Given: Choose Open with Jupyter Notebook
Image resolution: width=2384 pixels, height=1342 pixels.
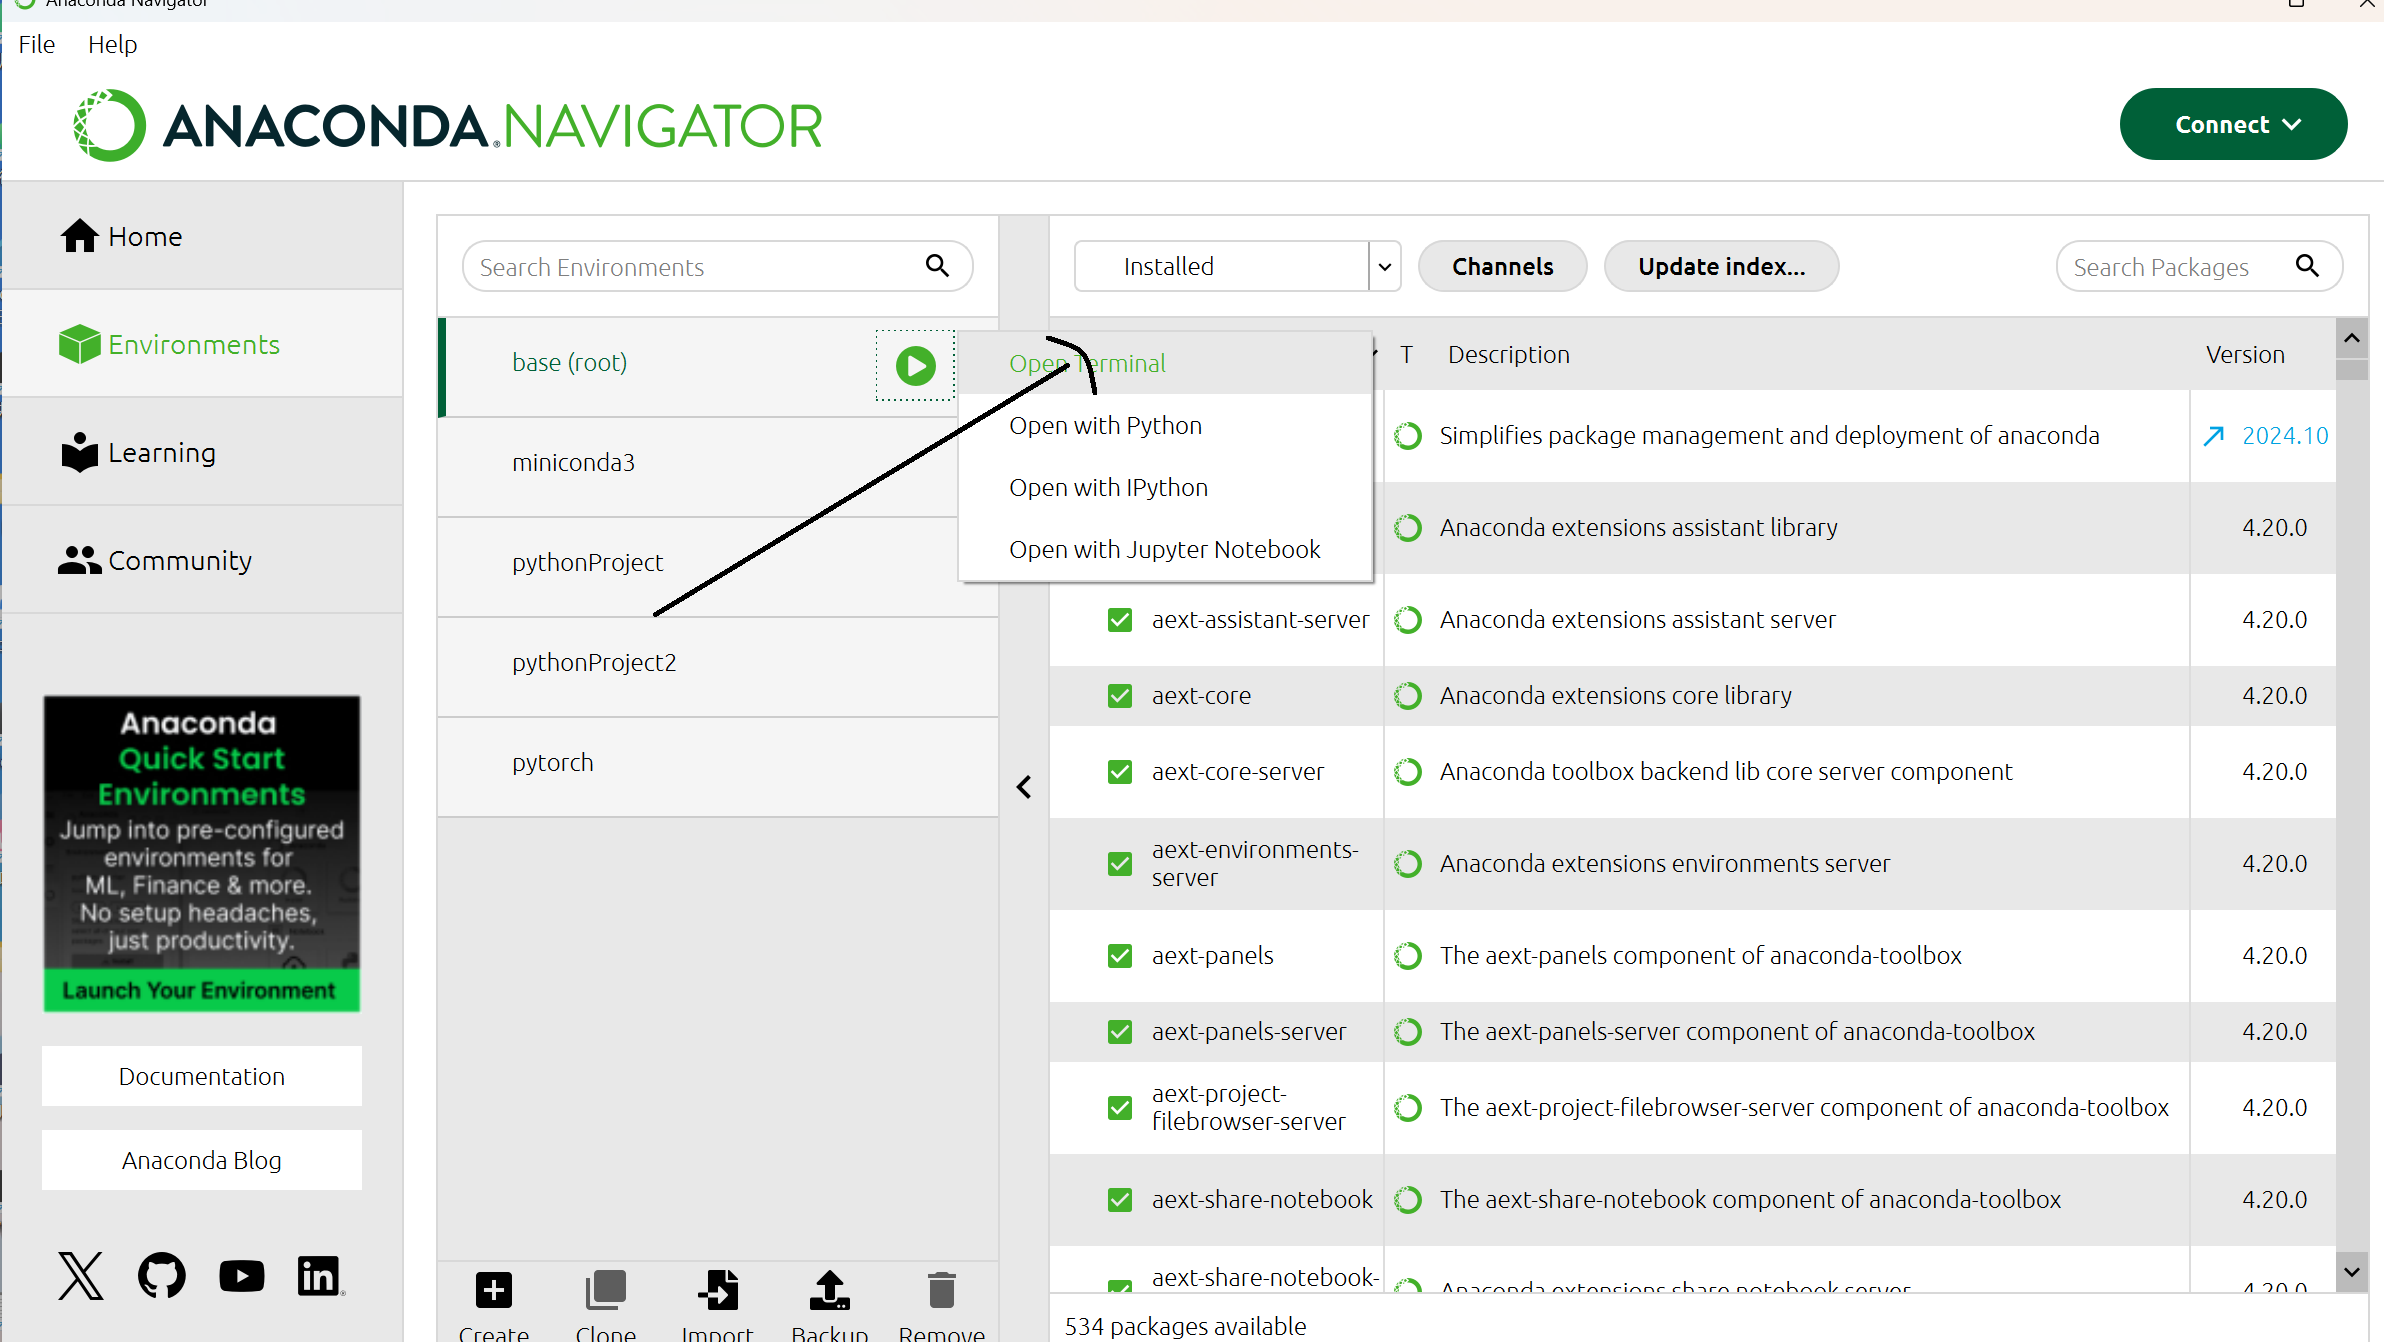Looking at the screenshot, I should [x=1165, y=550].
